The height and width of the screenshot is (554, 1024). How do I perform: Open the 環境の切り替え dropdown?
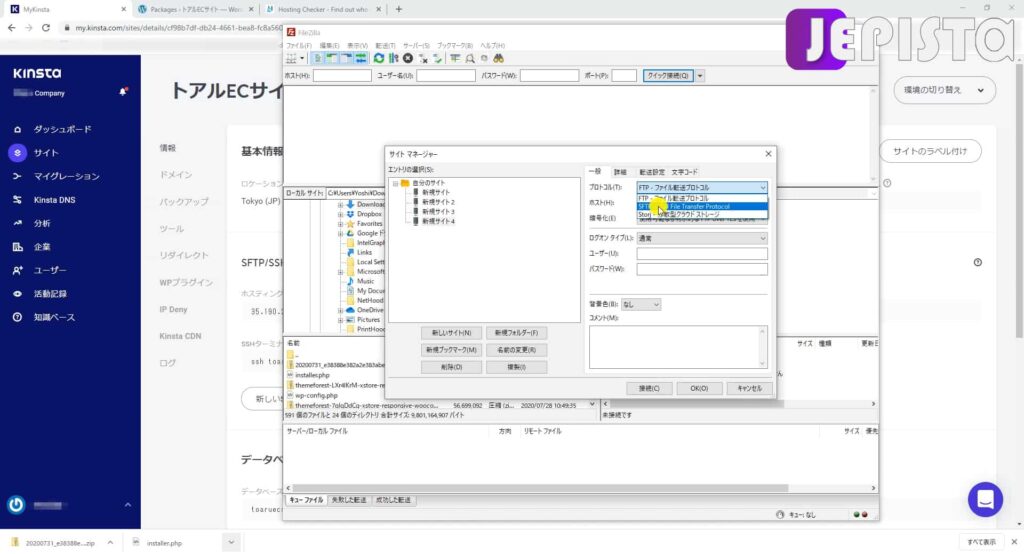click(x=944, y=90)
